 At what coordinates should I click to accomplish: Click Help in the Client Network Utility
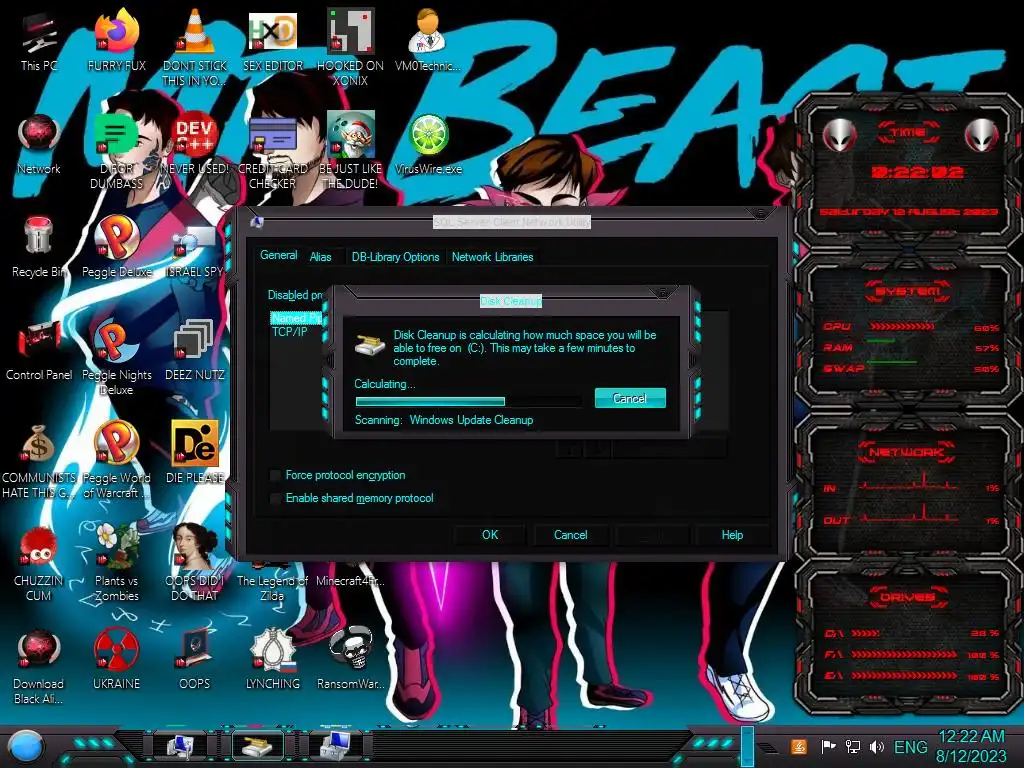click(x=732, y=535)
